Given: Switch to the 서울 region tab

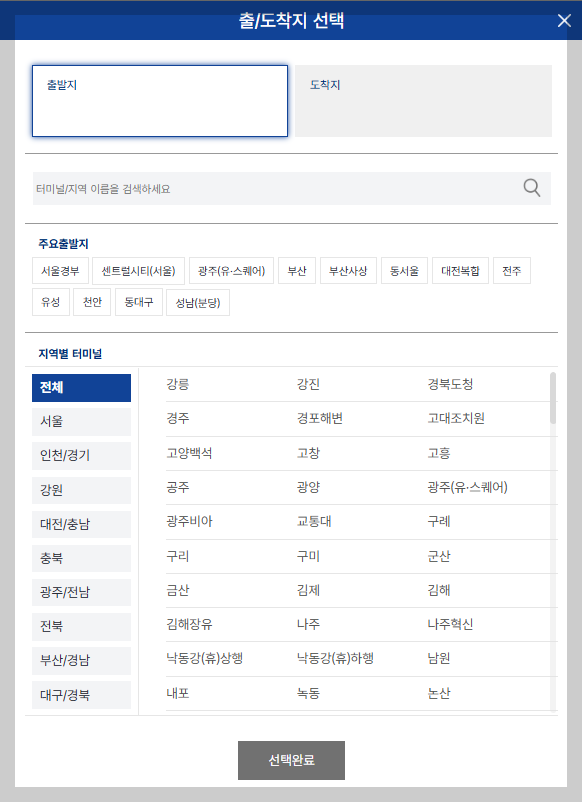Looking at the screenshot, I should click(x=81, y=422).
